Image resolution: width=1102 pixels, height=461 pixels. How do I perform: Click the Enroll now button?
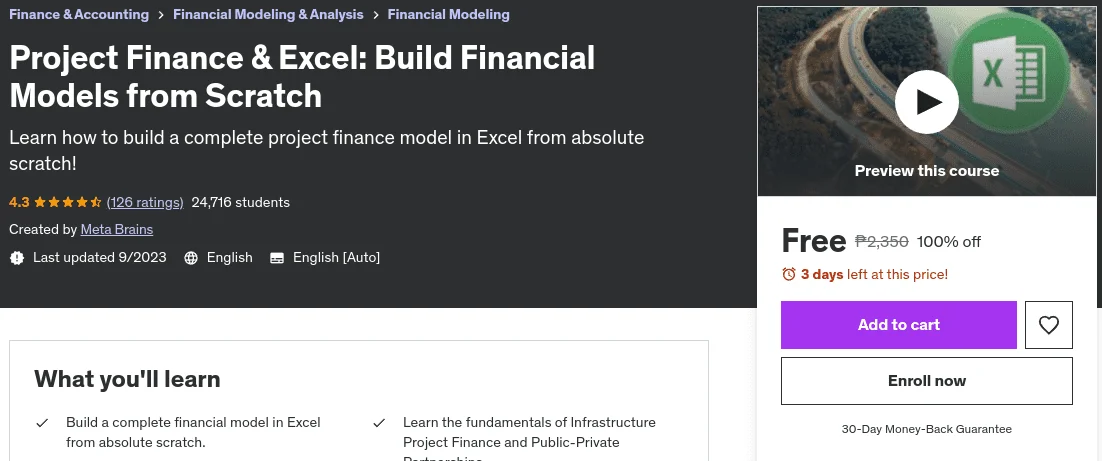pos(927,381)
